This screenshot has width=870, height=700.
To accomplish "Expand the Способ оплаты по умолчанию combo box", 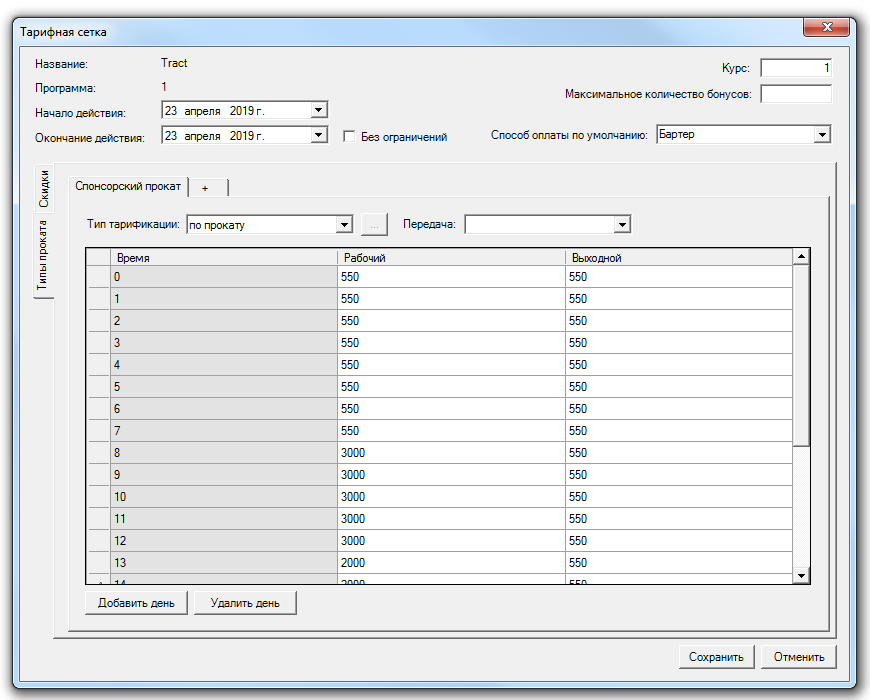I will [x=822, y=134].
